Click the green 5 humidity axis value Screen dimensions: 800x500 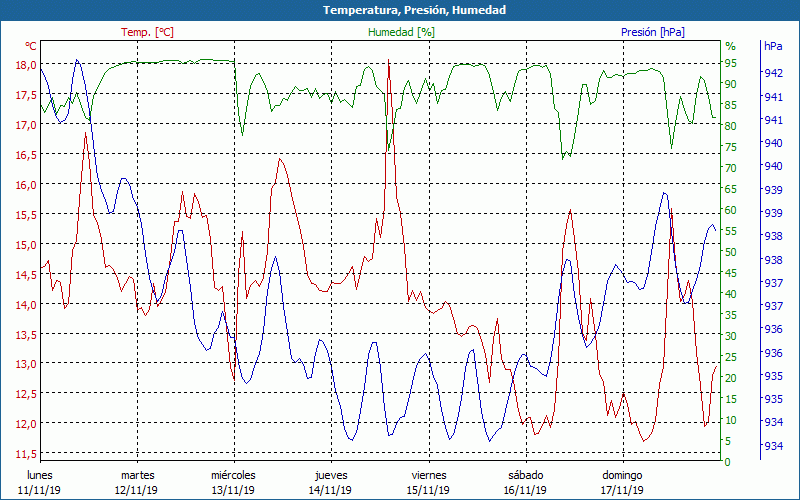click(x=728, y=441)
